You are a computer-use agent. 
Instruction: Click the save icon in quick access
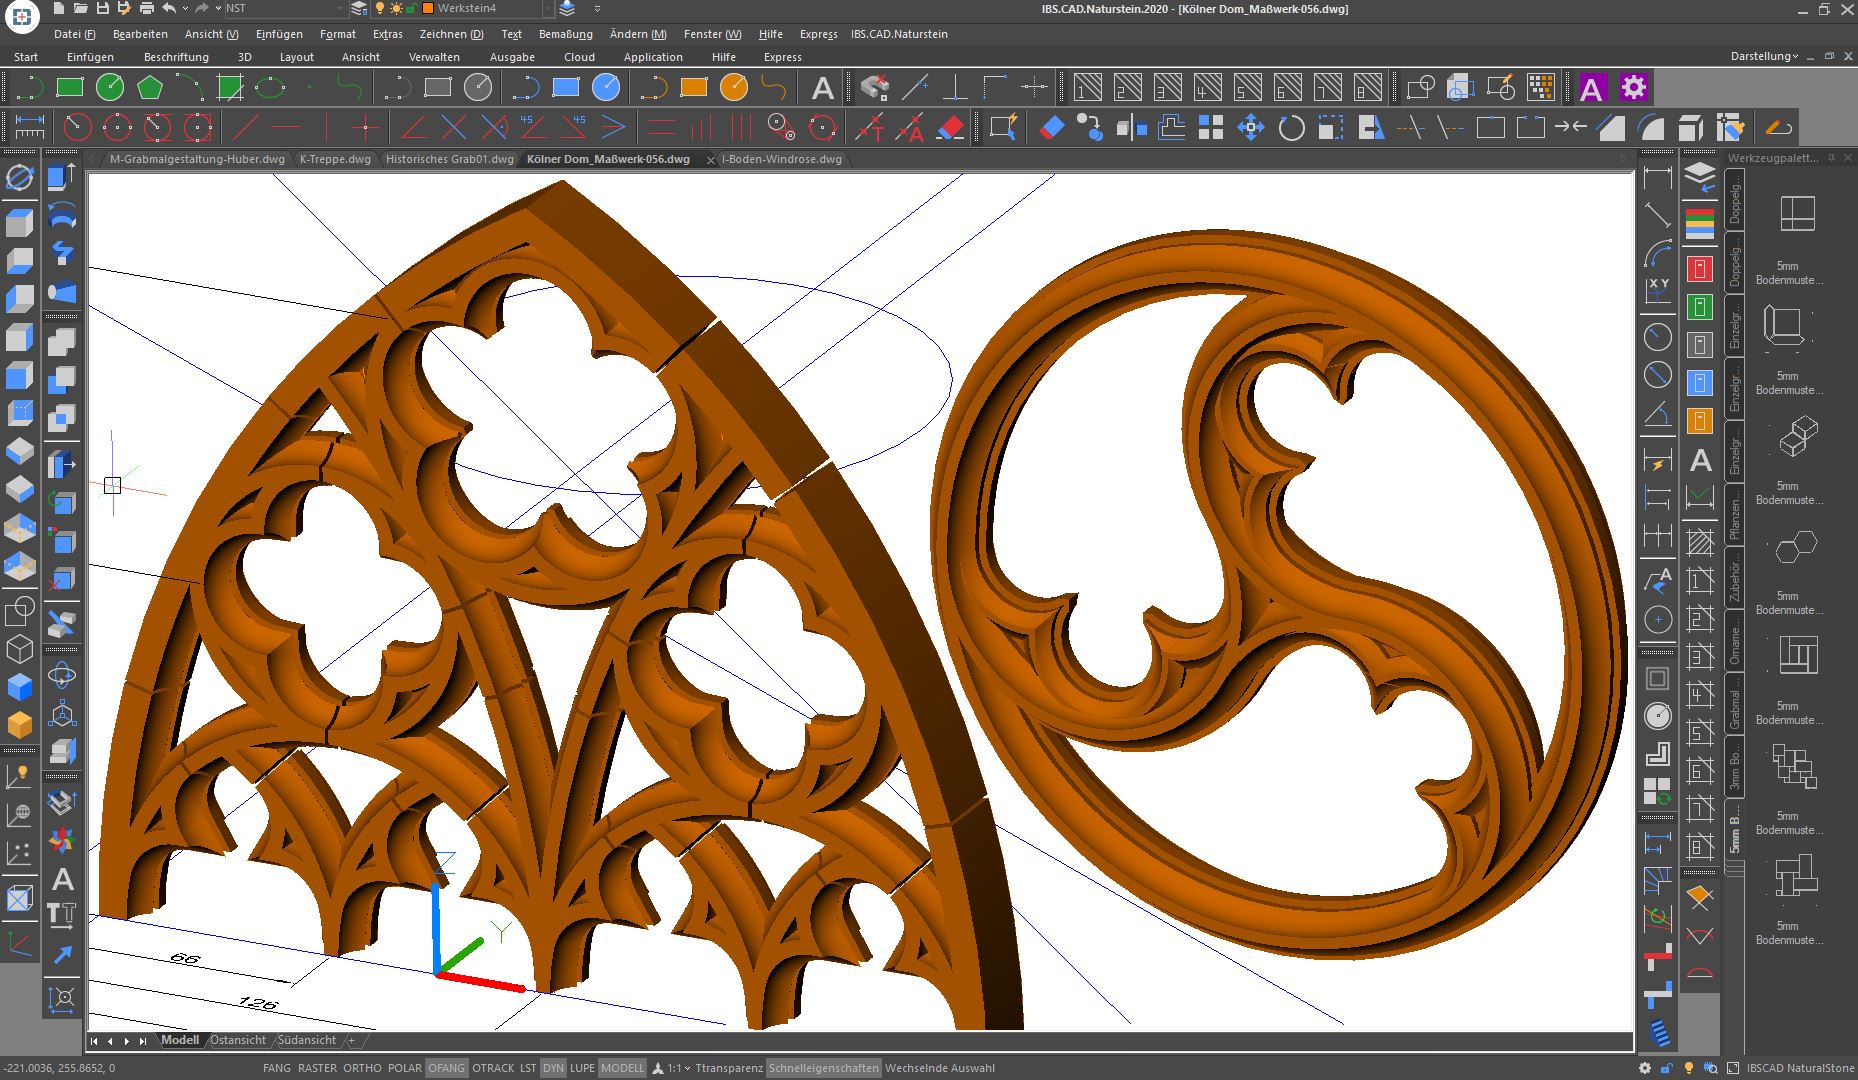pos(103,8)
